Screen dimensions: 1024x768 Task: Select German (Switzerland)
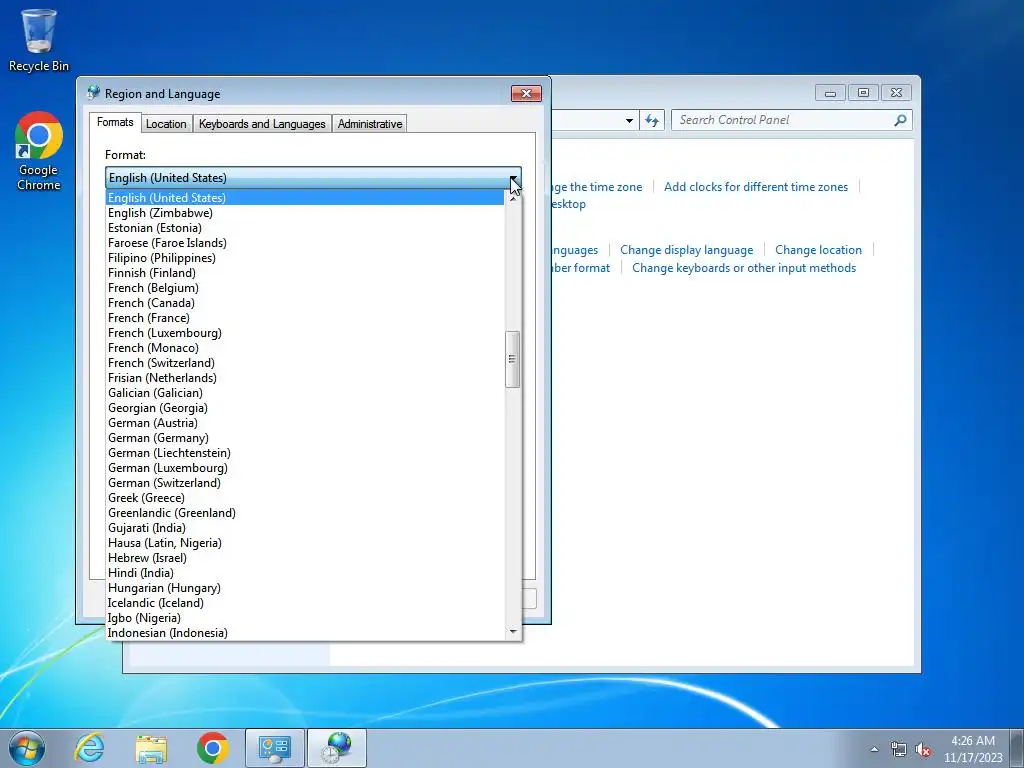(x=305, y=483)
